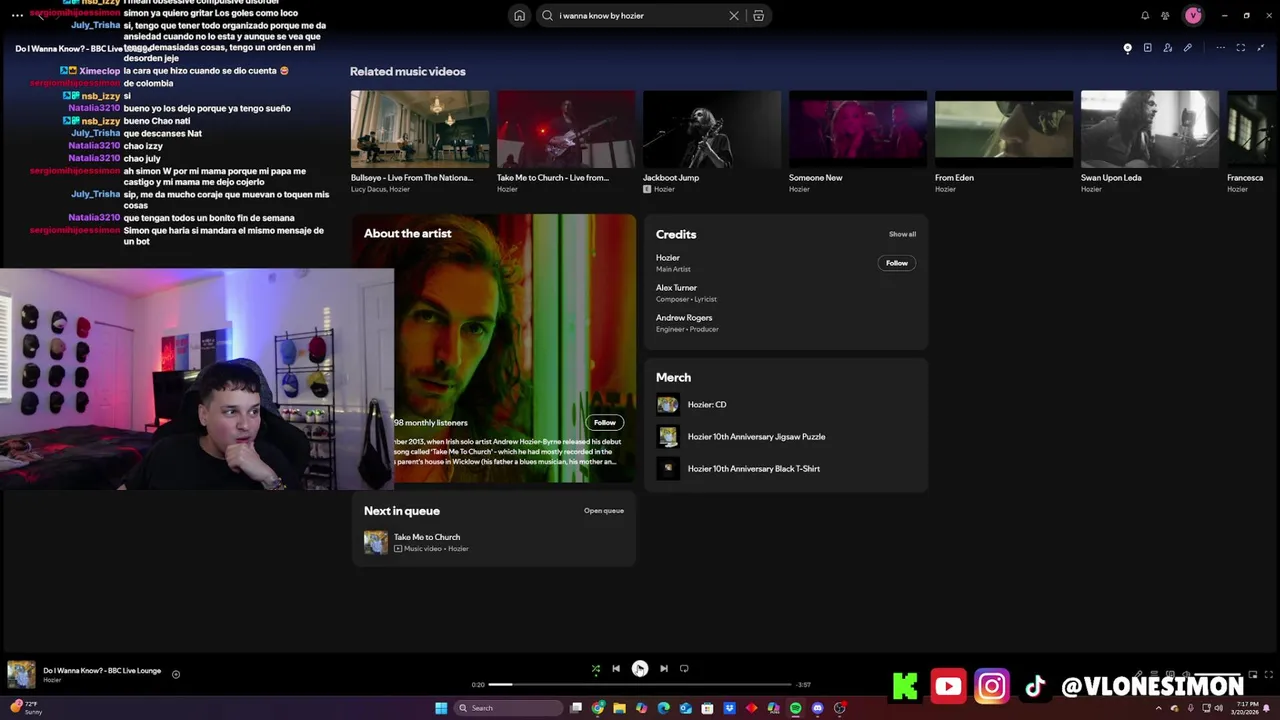
Task: Open the Browse icon beside the search bar
Action: (x=759, y=16)
